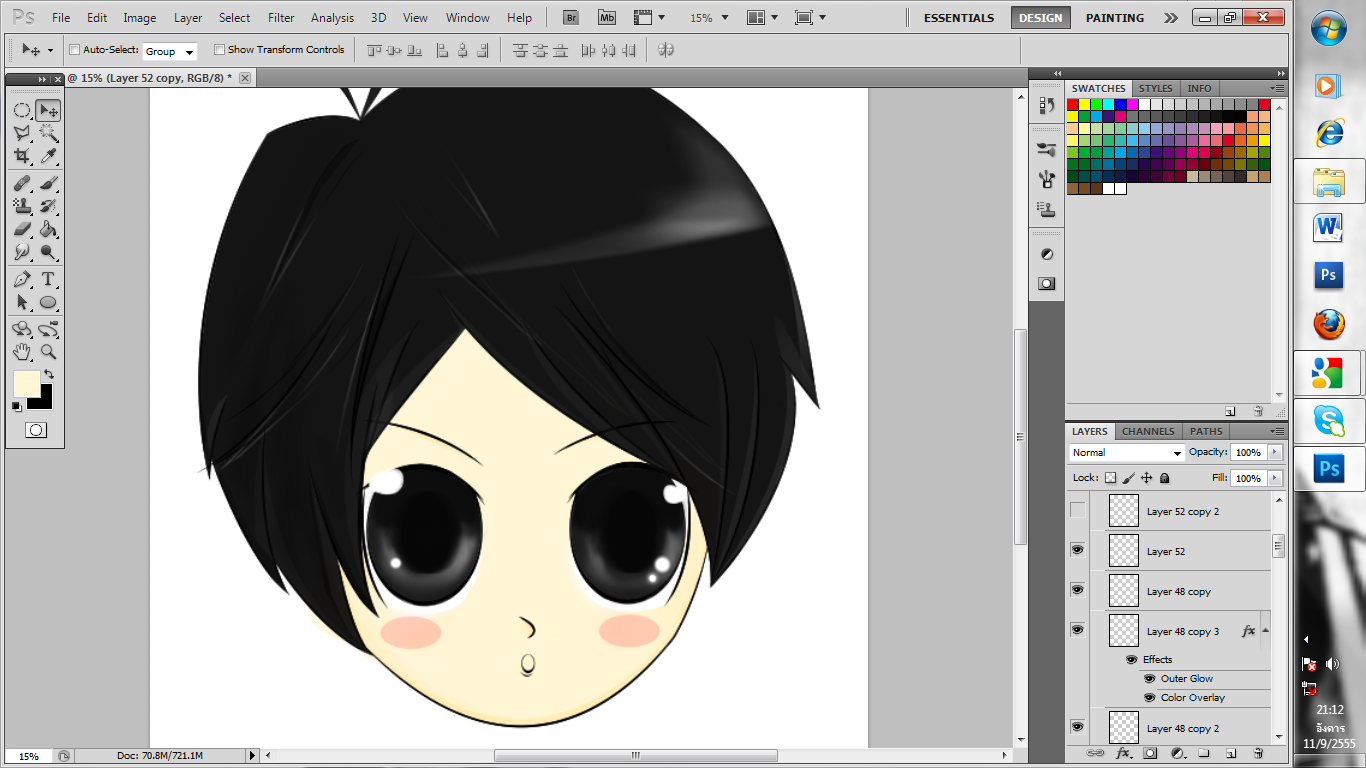
Task: Choose the Magic Wand tool
Action: [x=48, y=133]
